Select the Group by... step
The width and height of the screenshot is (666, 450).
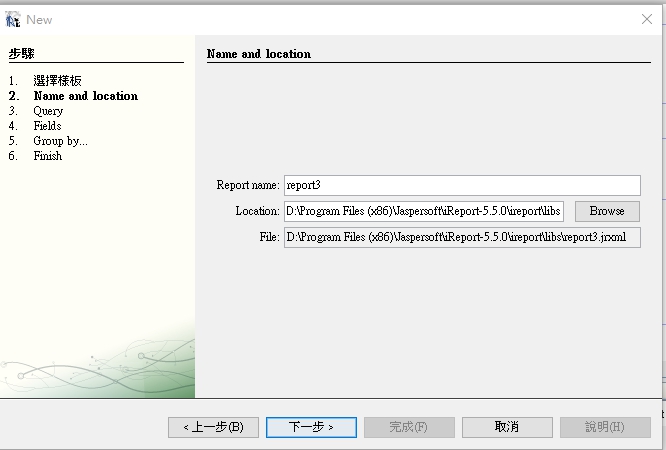pos(60,141)
